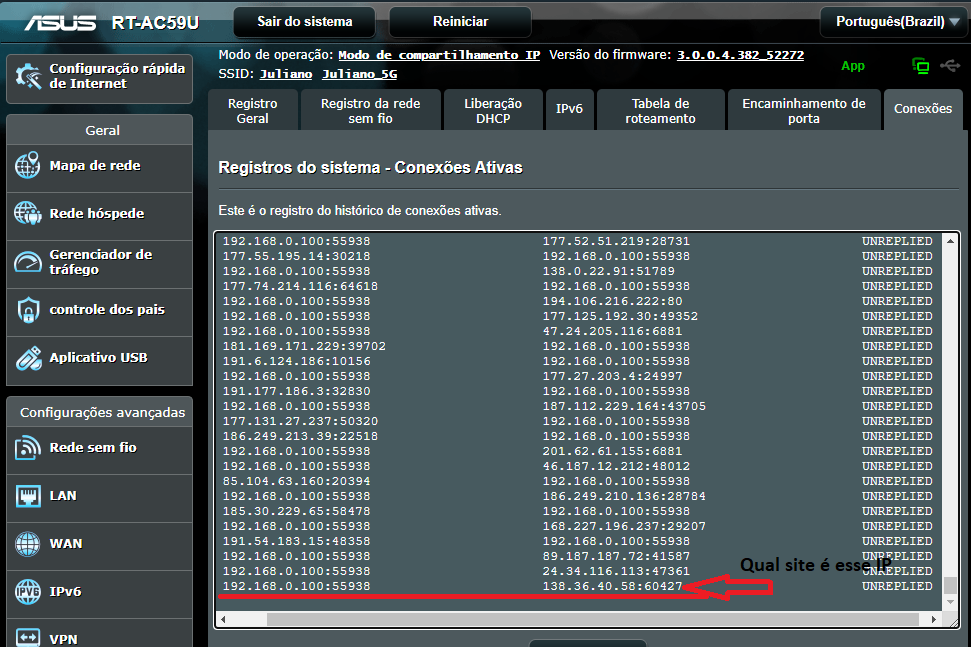Click the log entry 181.169.171.229:39702
971x647 pixels.
[x=304, y=347]
